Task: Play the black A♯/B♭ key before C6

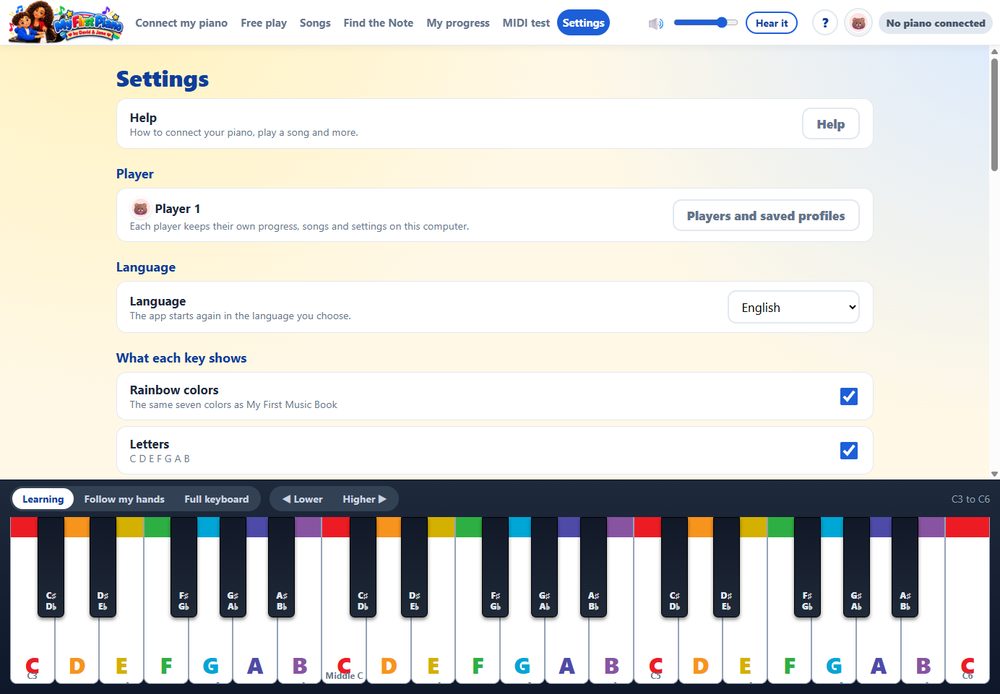Action: coord(905,566)
